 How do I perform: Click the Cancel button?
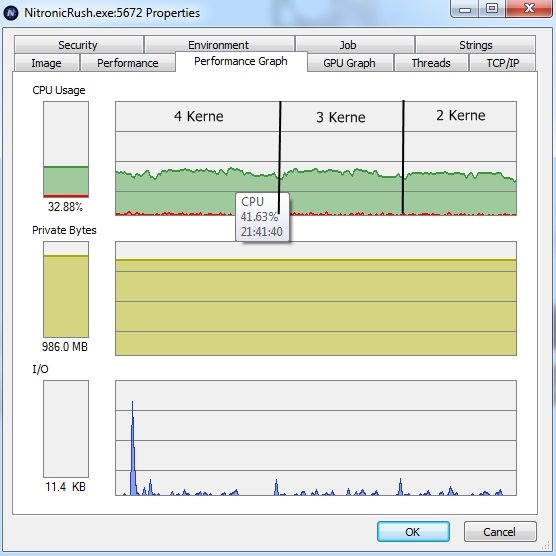500,532
